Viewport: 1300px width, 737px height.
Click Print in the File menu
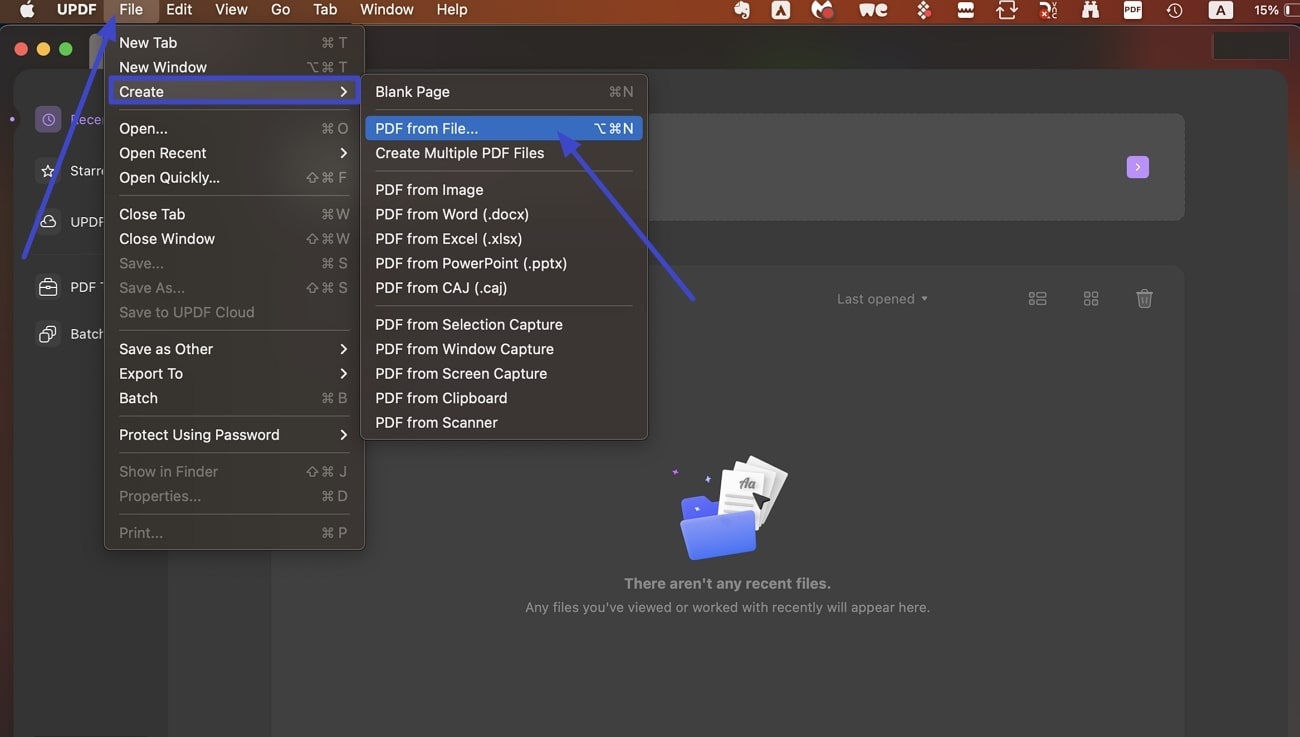[x=141, y=532]
